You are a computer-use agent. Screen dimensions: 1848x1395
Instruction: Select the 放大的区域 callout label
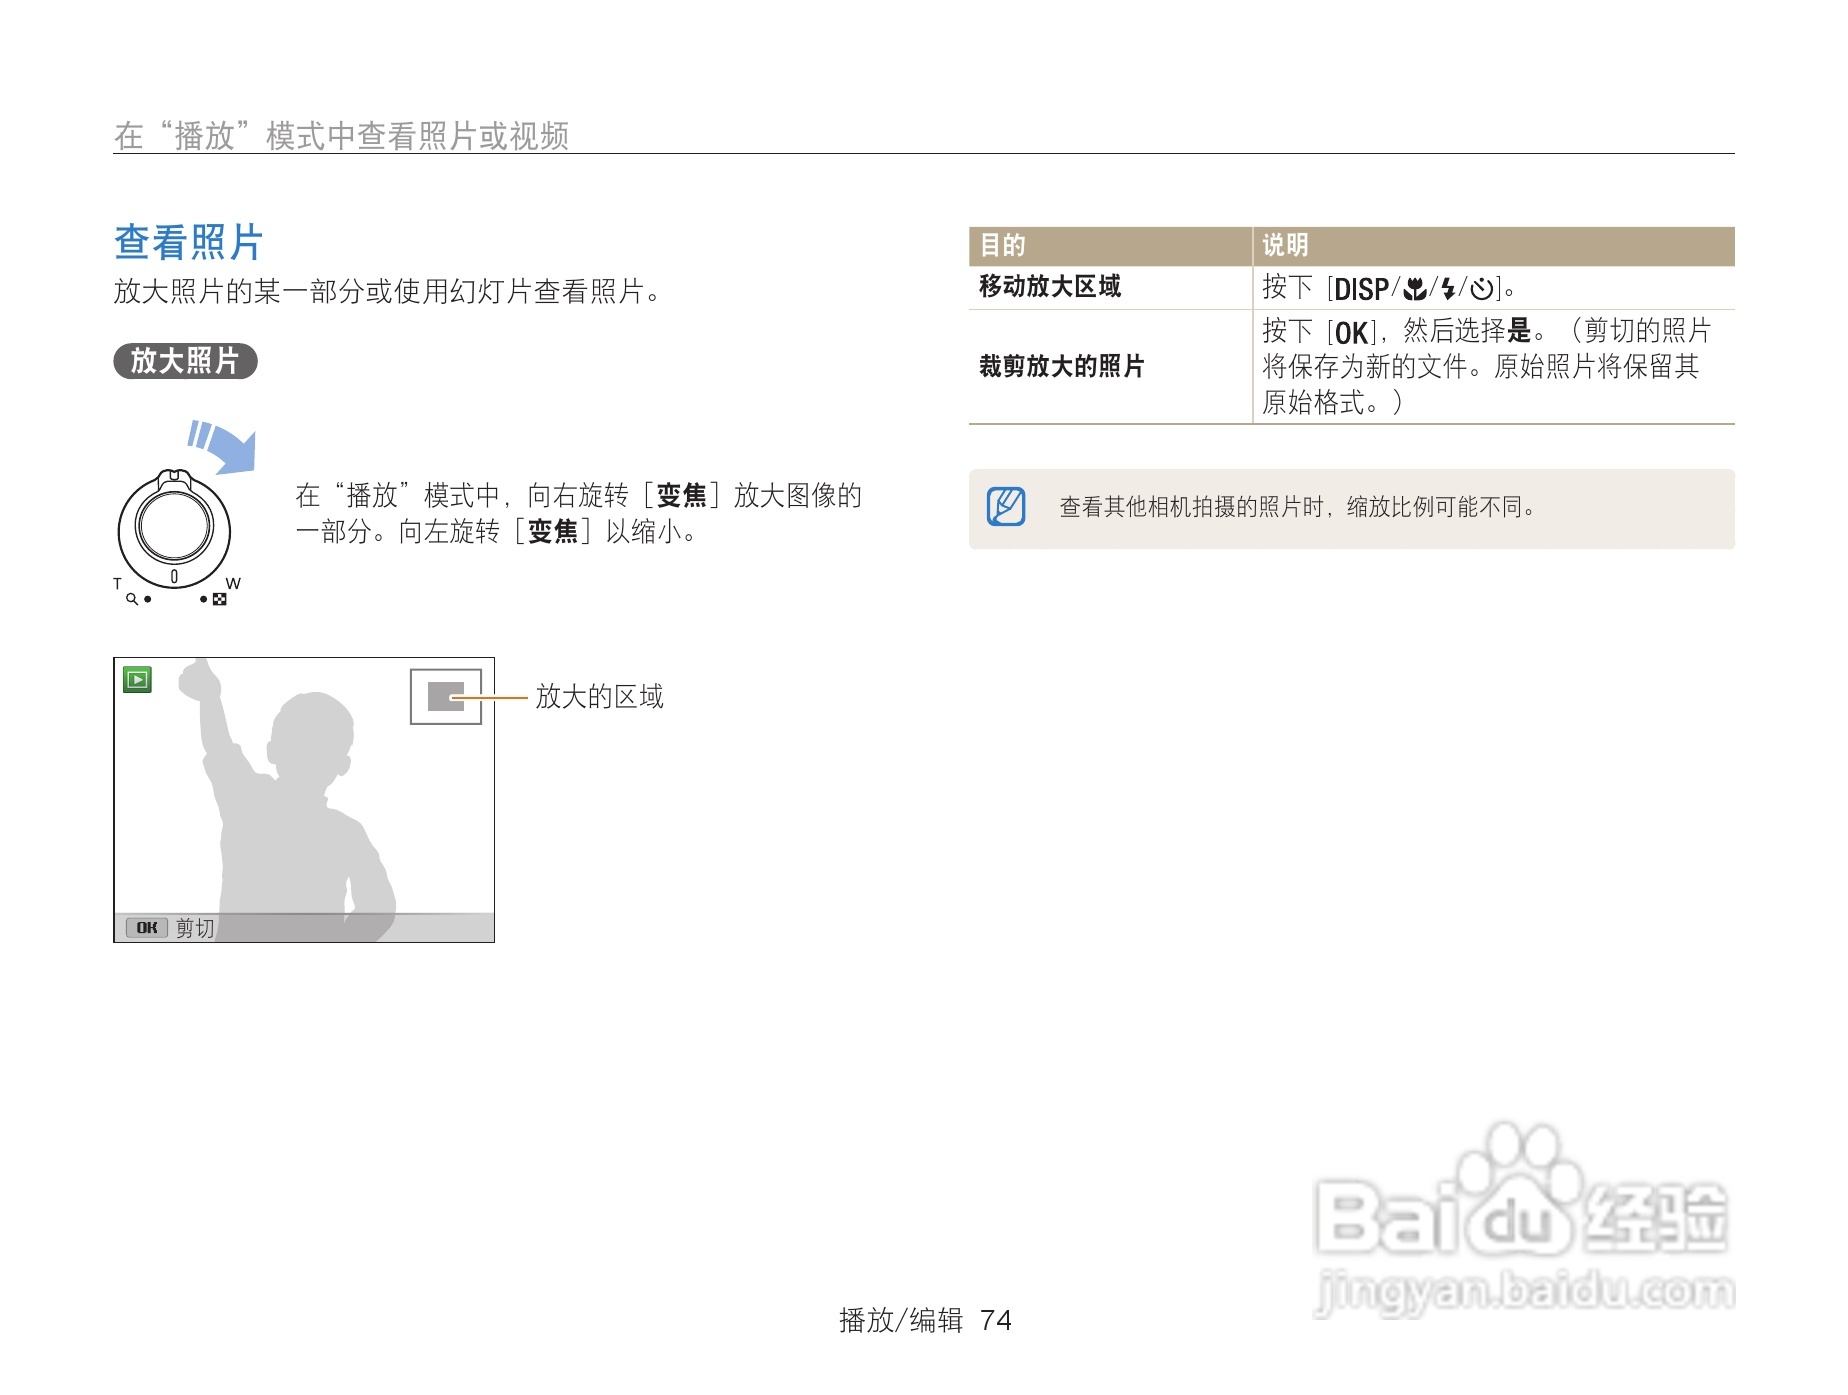tap(600, 697)
